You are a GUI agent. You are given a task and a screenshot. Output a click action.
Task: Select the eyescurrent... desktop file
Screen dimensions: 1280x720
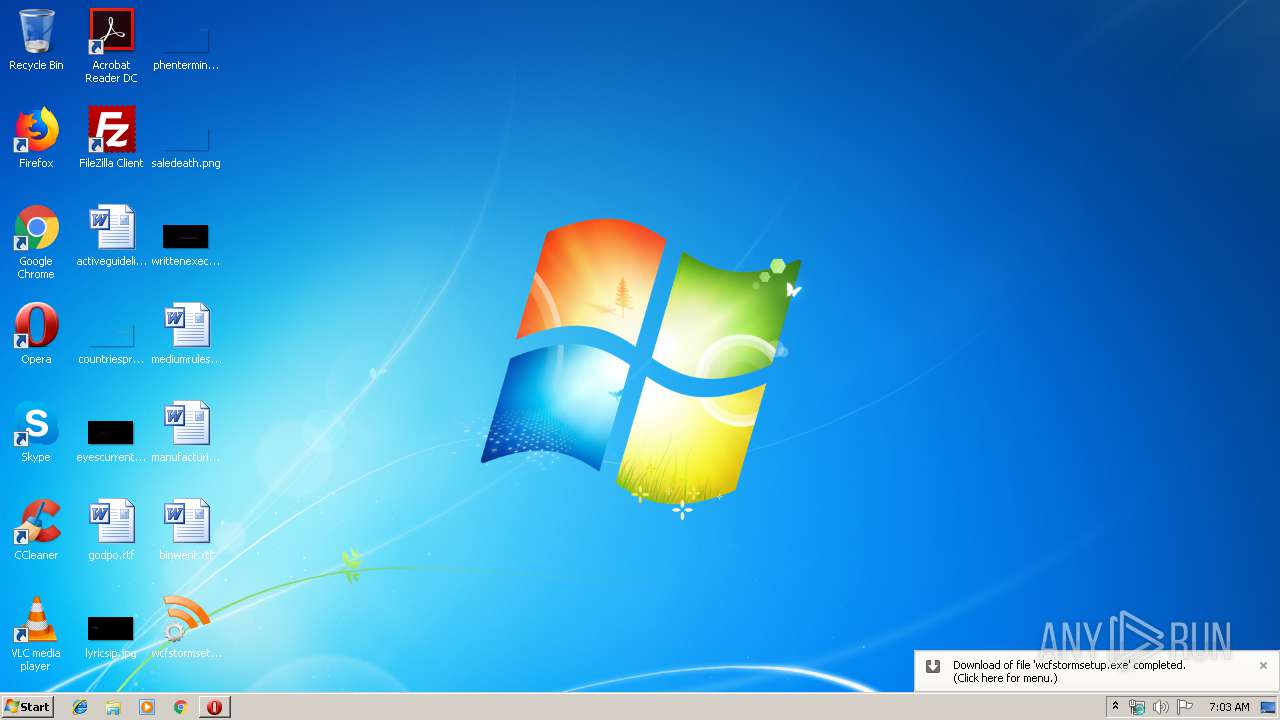tap(111, 440)
